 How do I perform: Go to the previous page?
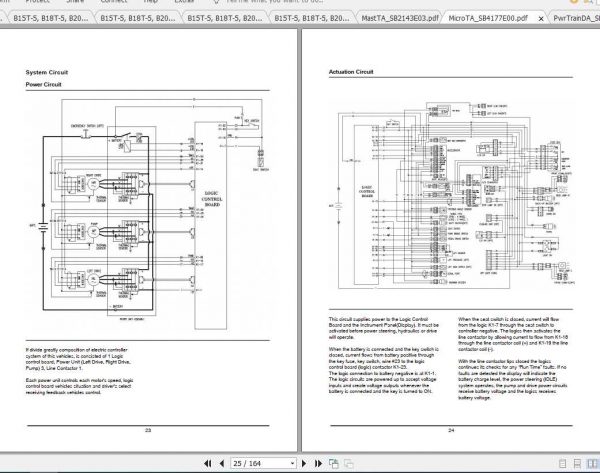pos(222,463)
